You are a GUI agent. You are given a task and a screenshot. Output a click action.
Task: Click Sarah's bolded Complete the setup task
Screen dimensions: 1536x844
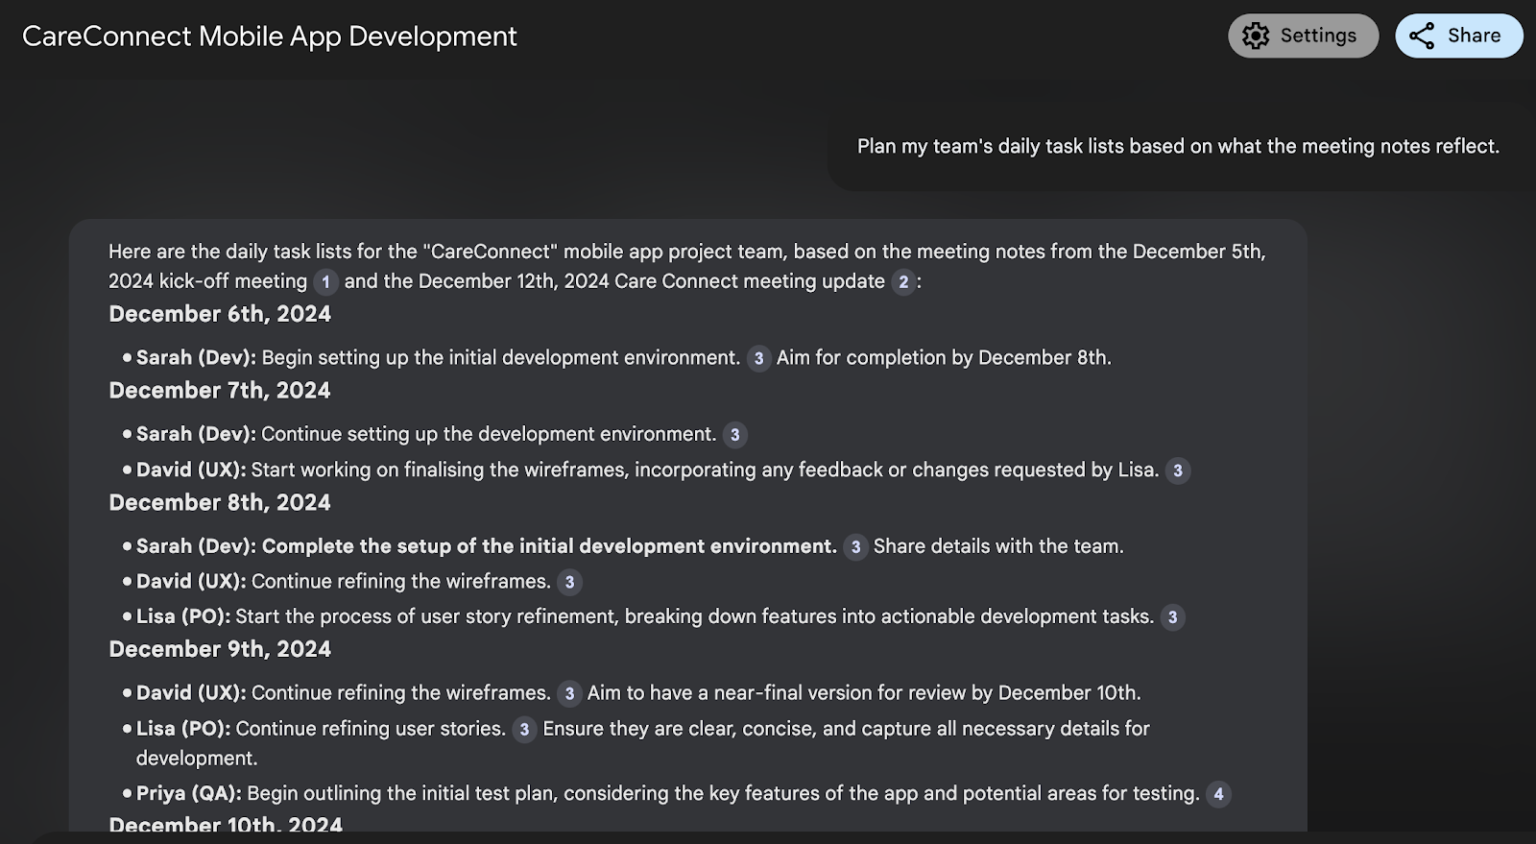click(548, 546)
